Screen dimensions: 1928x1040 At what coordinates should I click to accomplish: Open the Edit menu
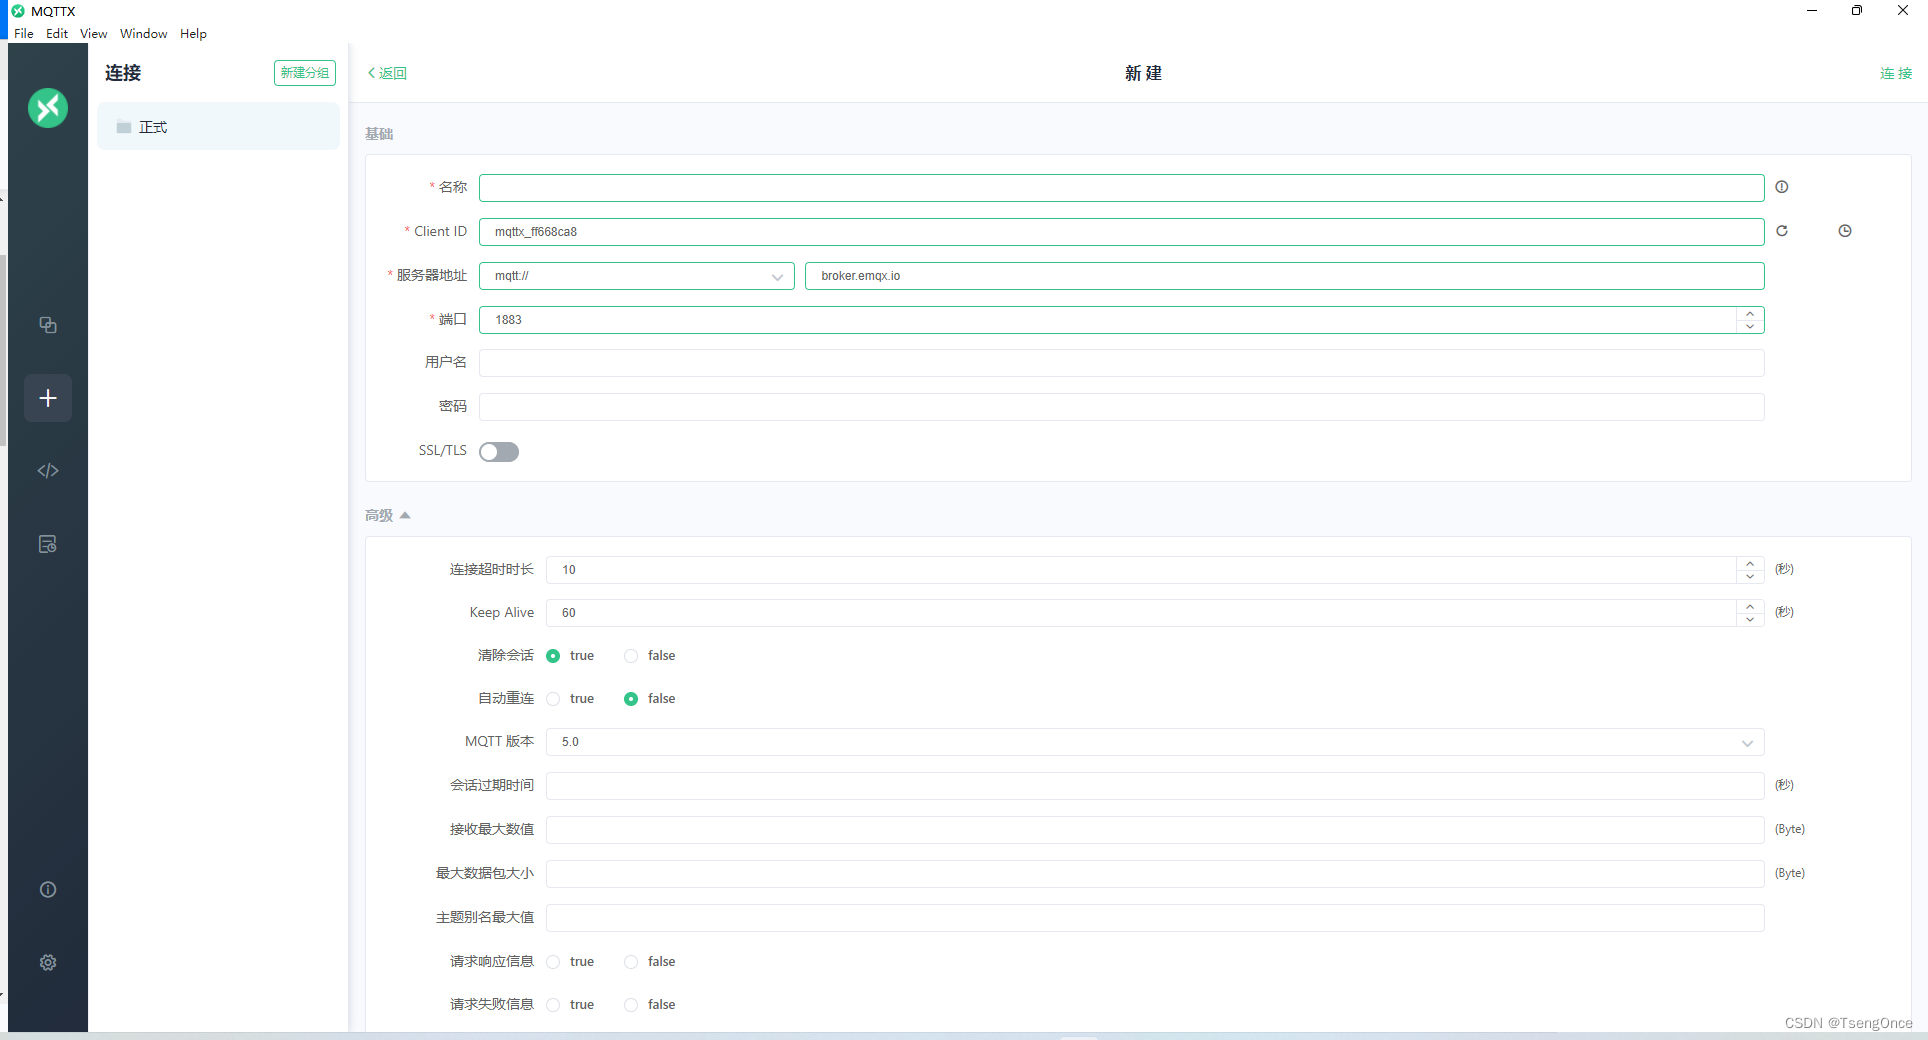click(56, 33)
